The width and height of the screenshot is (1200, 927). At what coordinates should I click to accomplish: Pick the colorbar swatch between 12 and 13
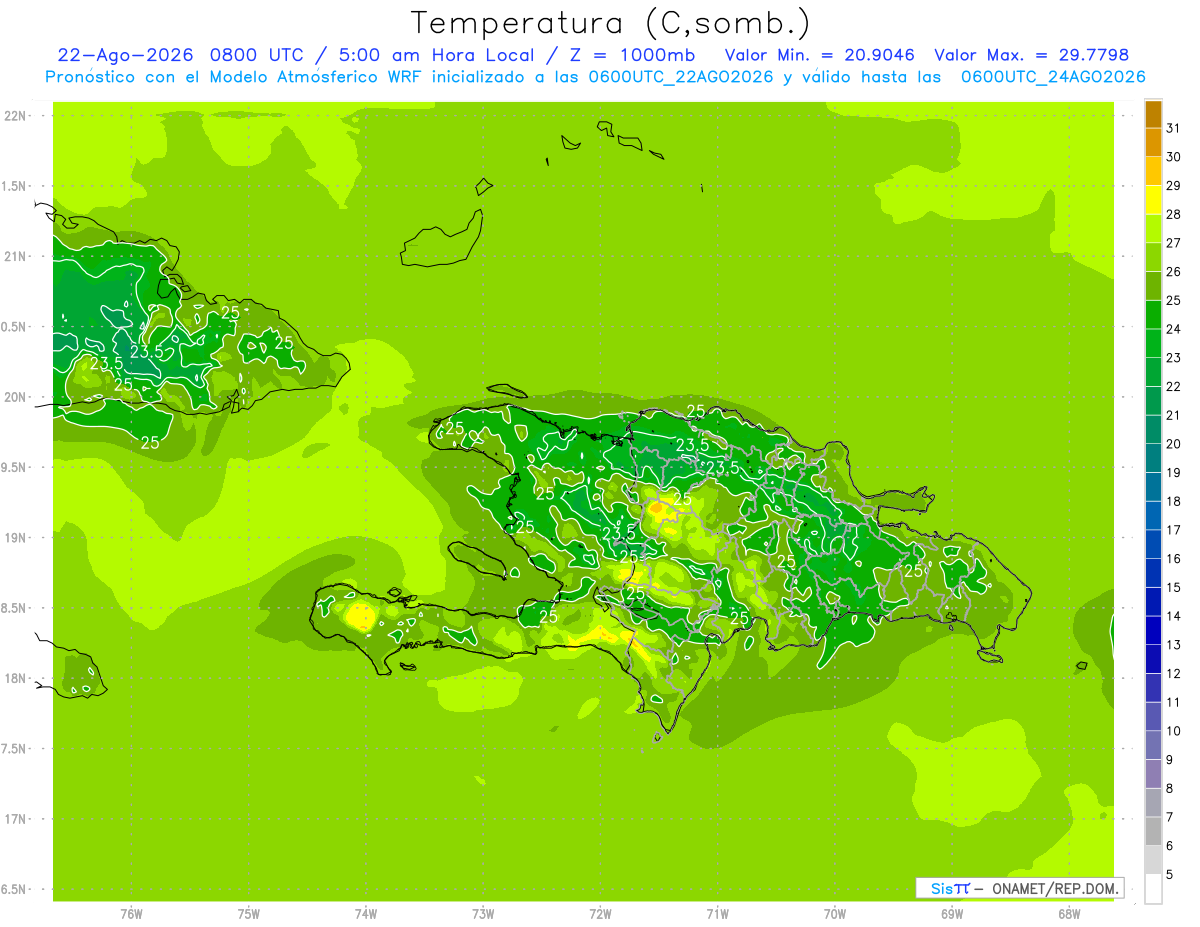1153,659
